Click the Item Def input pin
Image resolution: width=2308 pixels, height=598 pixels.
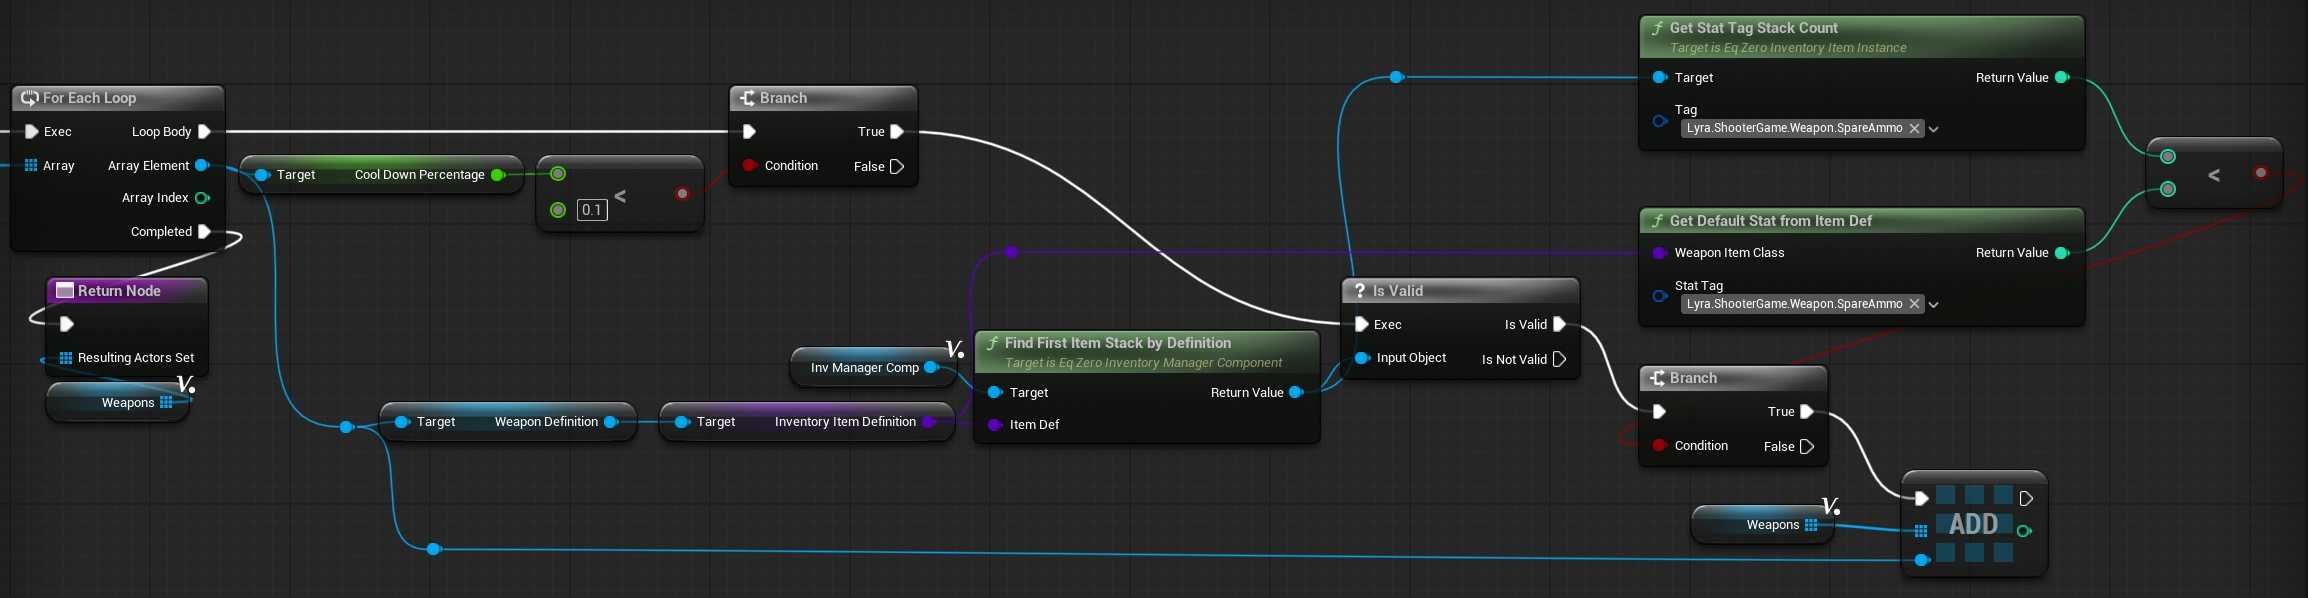coord(995,425)
